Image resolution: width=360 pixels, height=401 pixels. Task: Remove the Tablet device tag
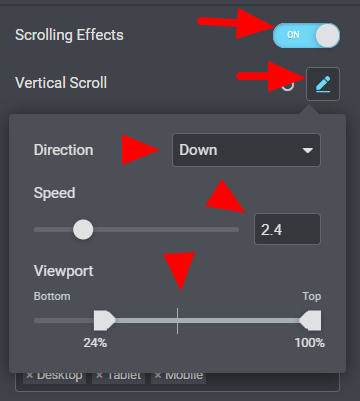pyautogui.click(x=99, y=376)
